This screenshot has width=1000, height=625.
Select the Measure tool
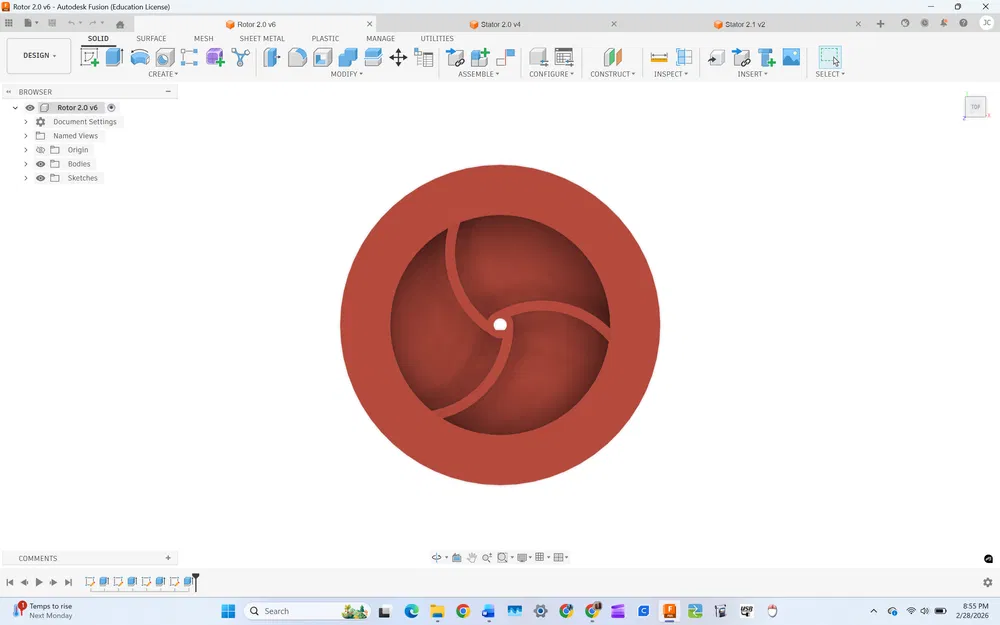click(x=659, y=57)
